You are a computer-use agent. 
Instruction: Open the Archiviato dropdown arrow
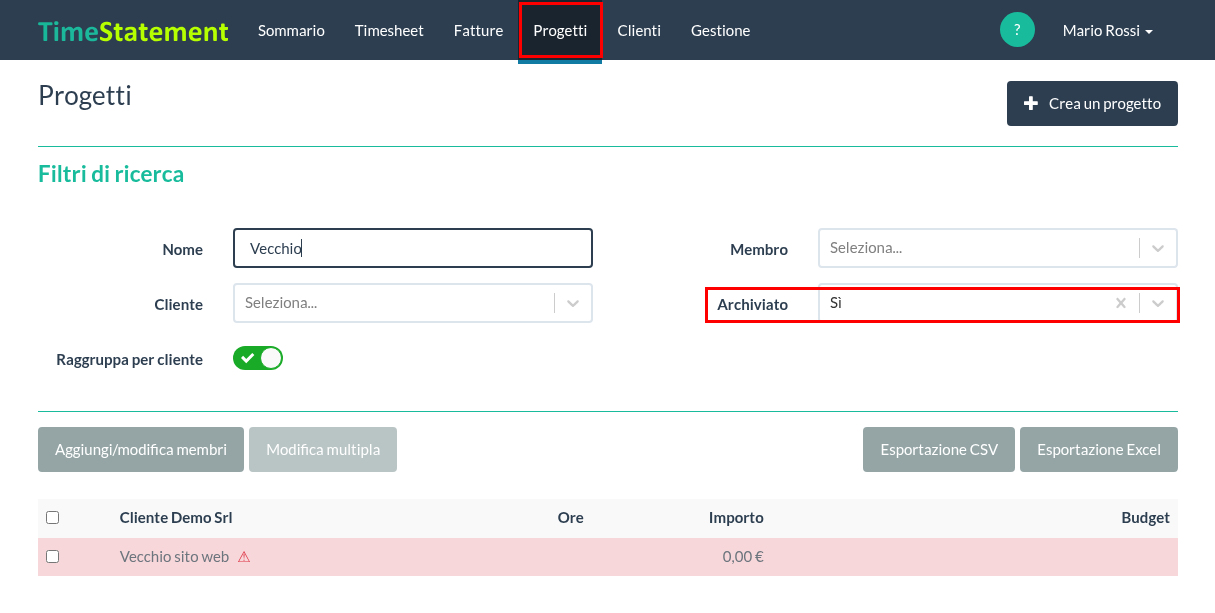pyautogui.click(x=1159, y=303)
